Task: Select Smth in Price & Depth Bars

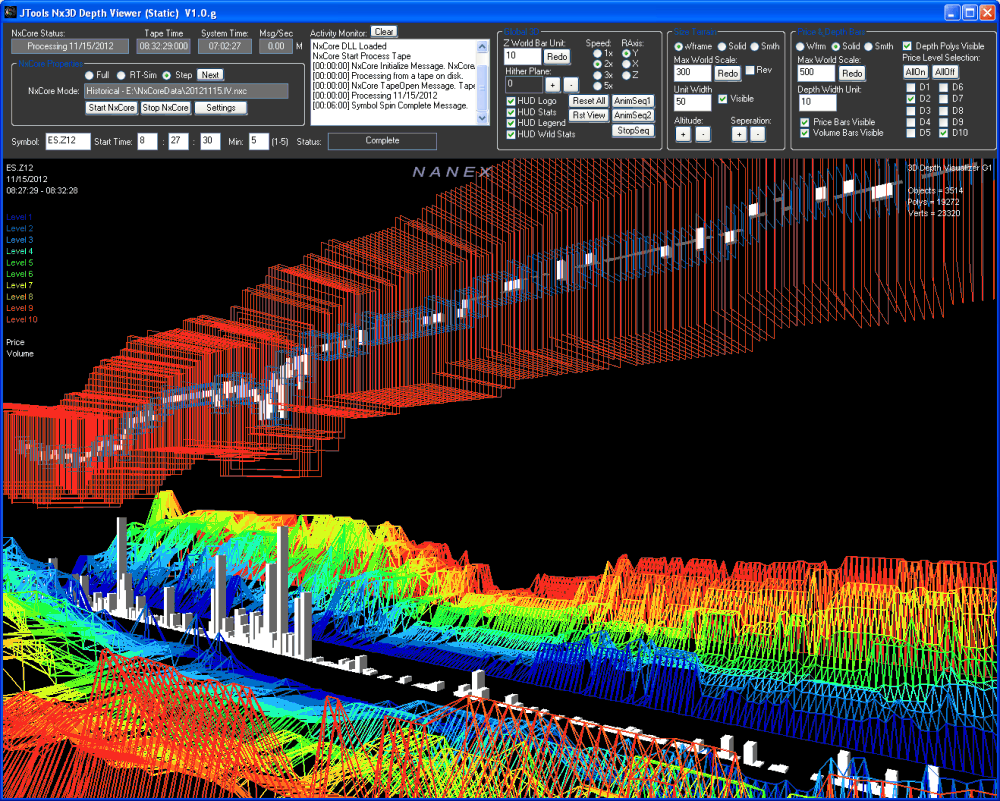Action: pyautogui.click(x=867, y=47)
